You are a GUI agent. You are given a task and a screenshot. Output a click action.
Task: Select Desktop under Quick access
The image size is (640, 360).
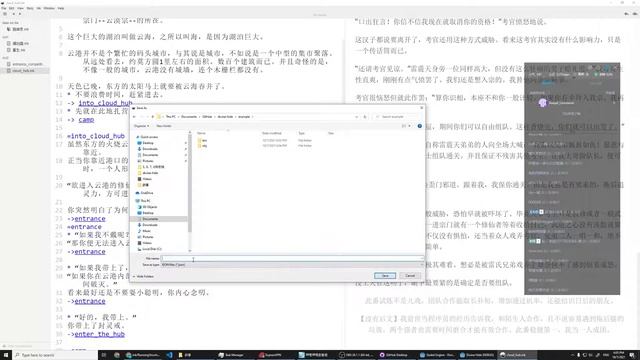pyautogui.click(x=148, y=143)
